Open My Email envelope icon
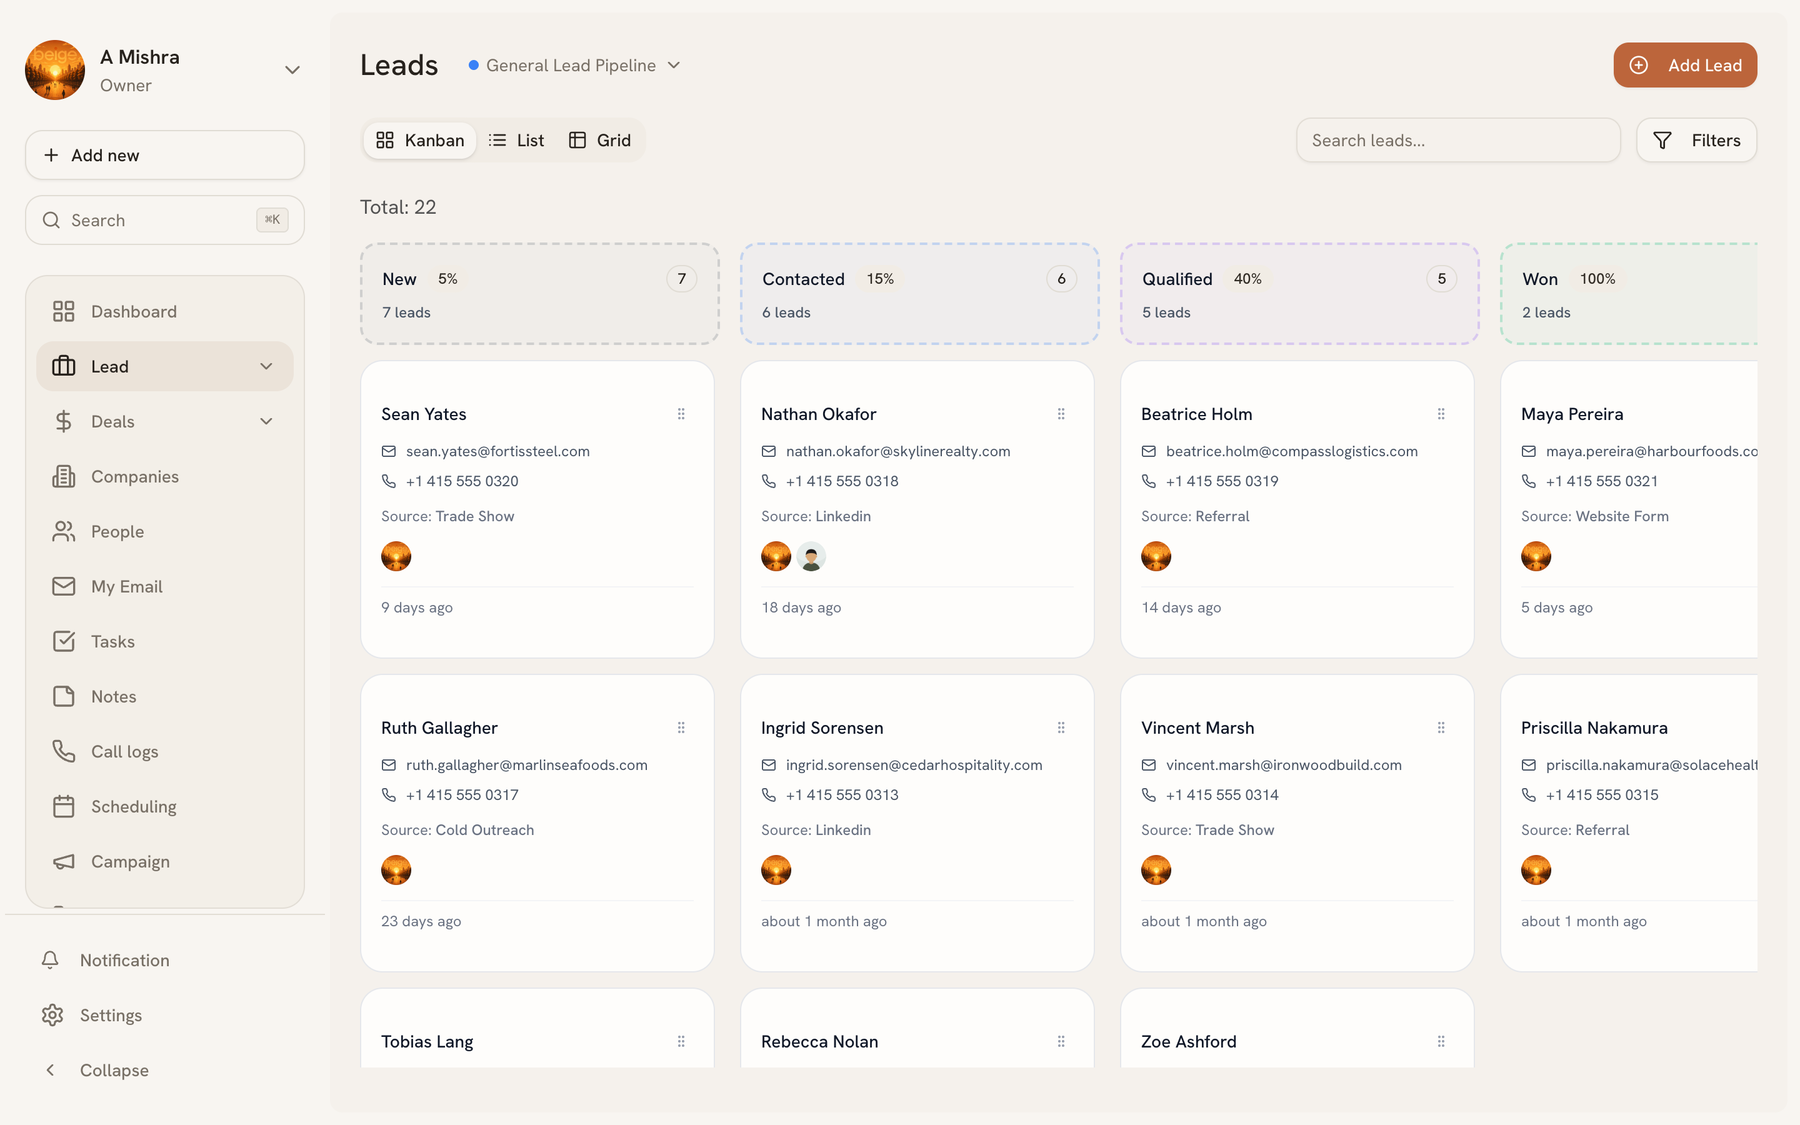 point(64,587)
